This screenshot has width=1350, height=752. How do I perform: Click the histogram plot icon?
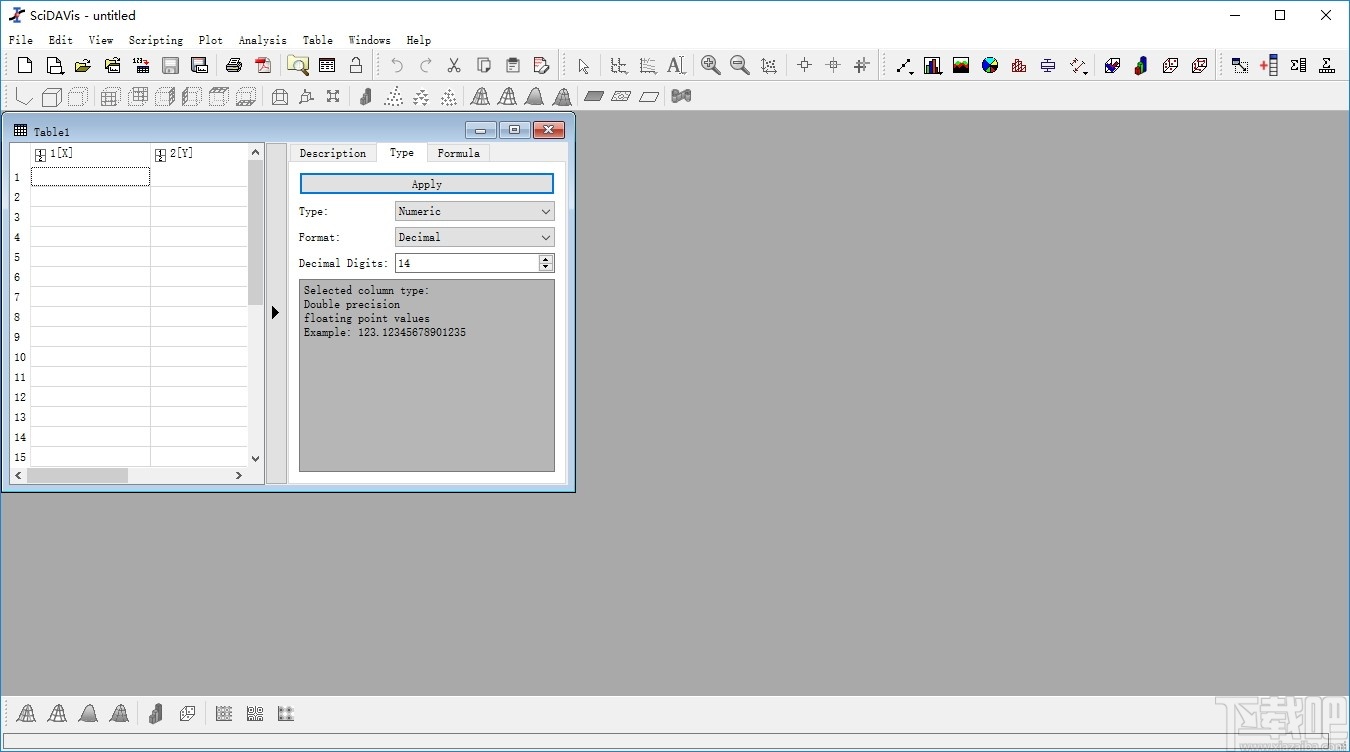point(1019,66)
